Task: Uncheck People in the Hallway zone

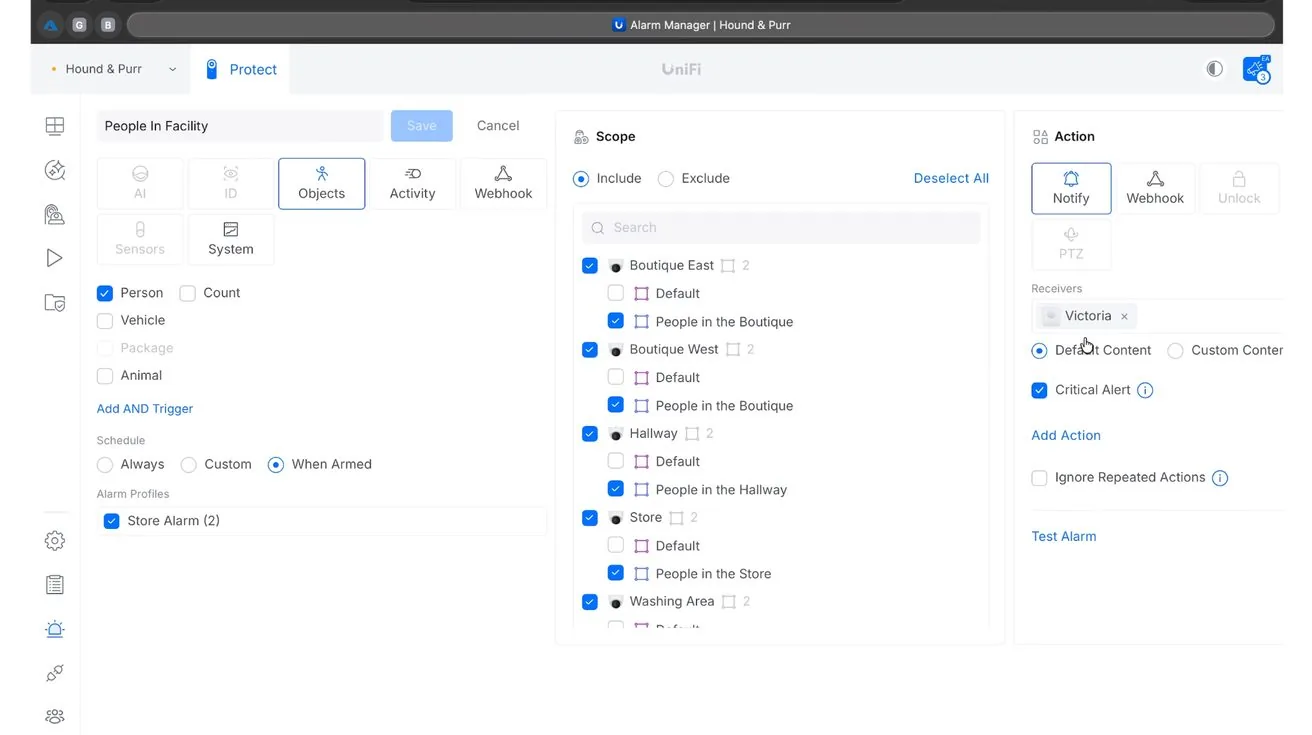Action: point(616,489)
